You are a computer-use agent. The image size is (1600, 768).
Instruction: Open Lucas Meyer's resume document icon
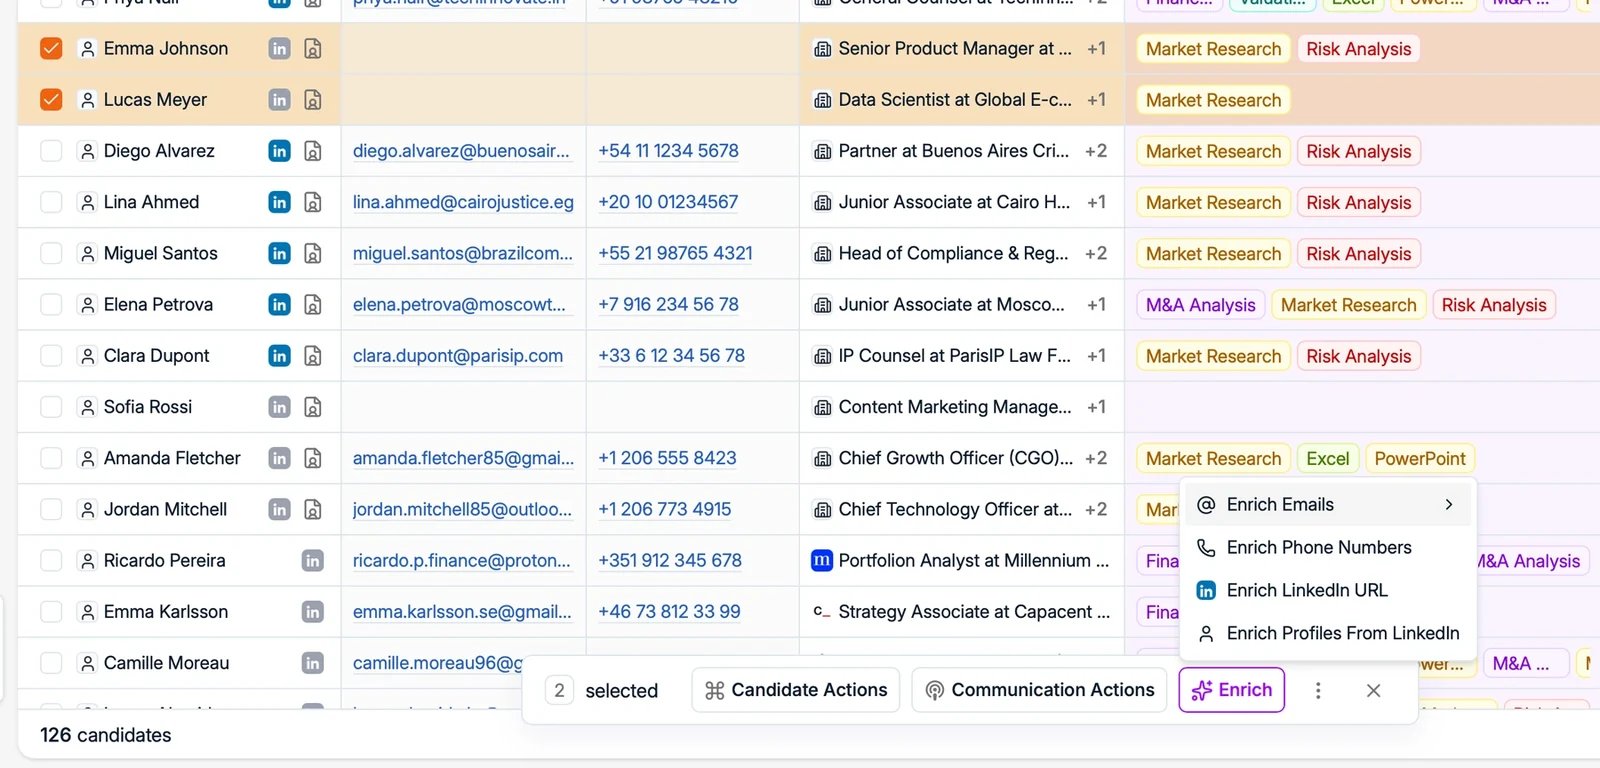coord(313,100)
